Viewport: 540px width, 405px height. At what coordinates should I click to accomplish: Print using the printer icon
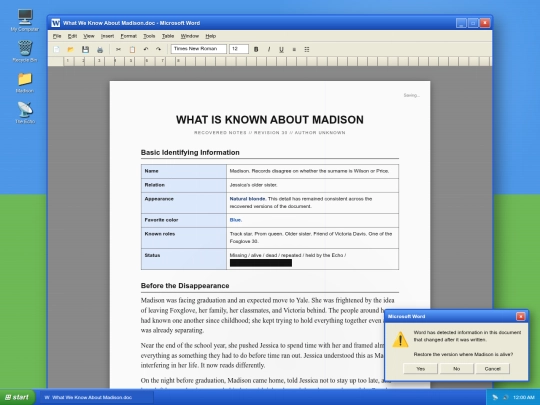tap(100, 49)
